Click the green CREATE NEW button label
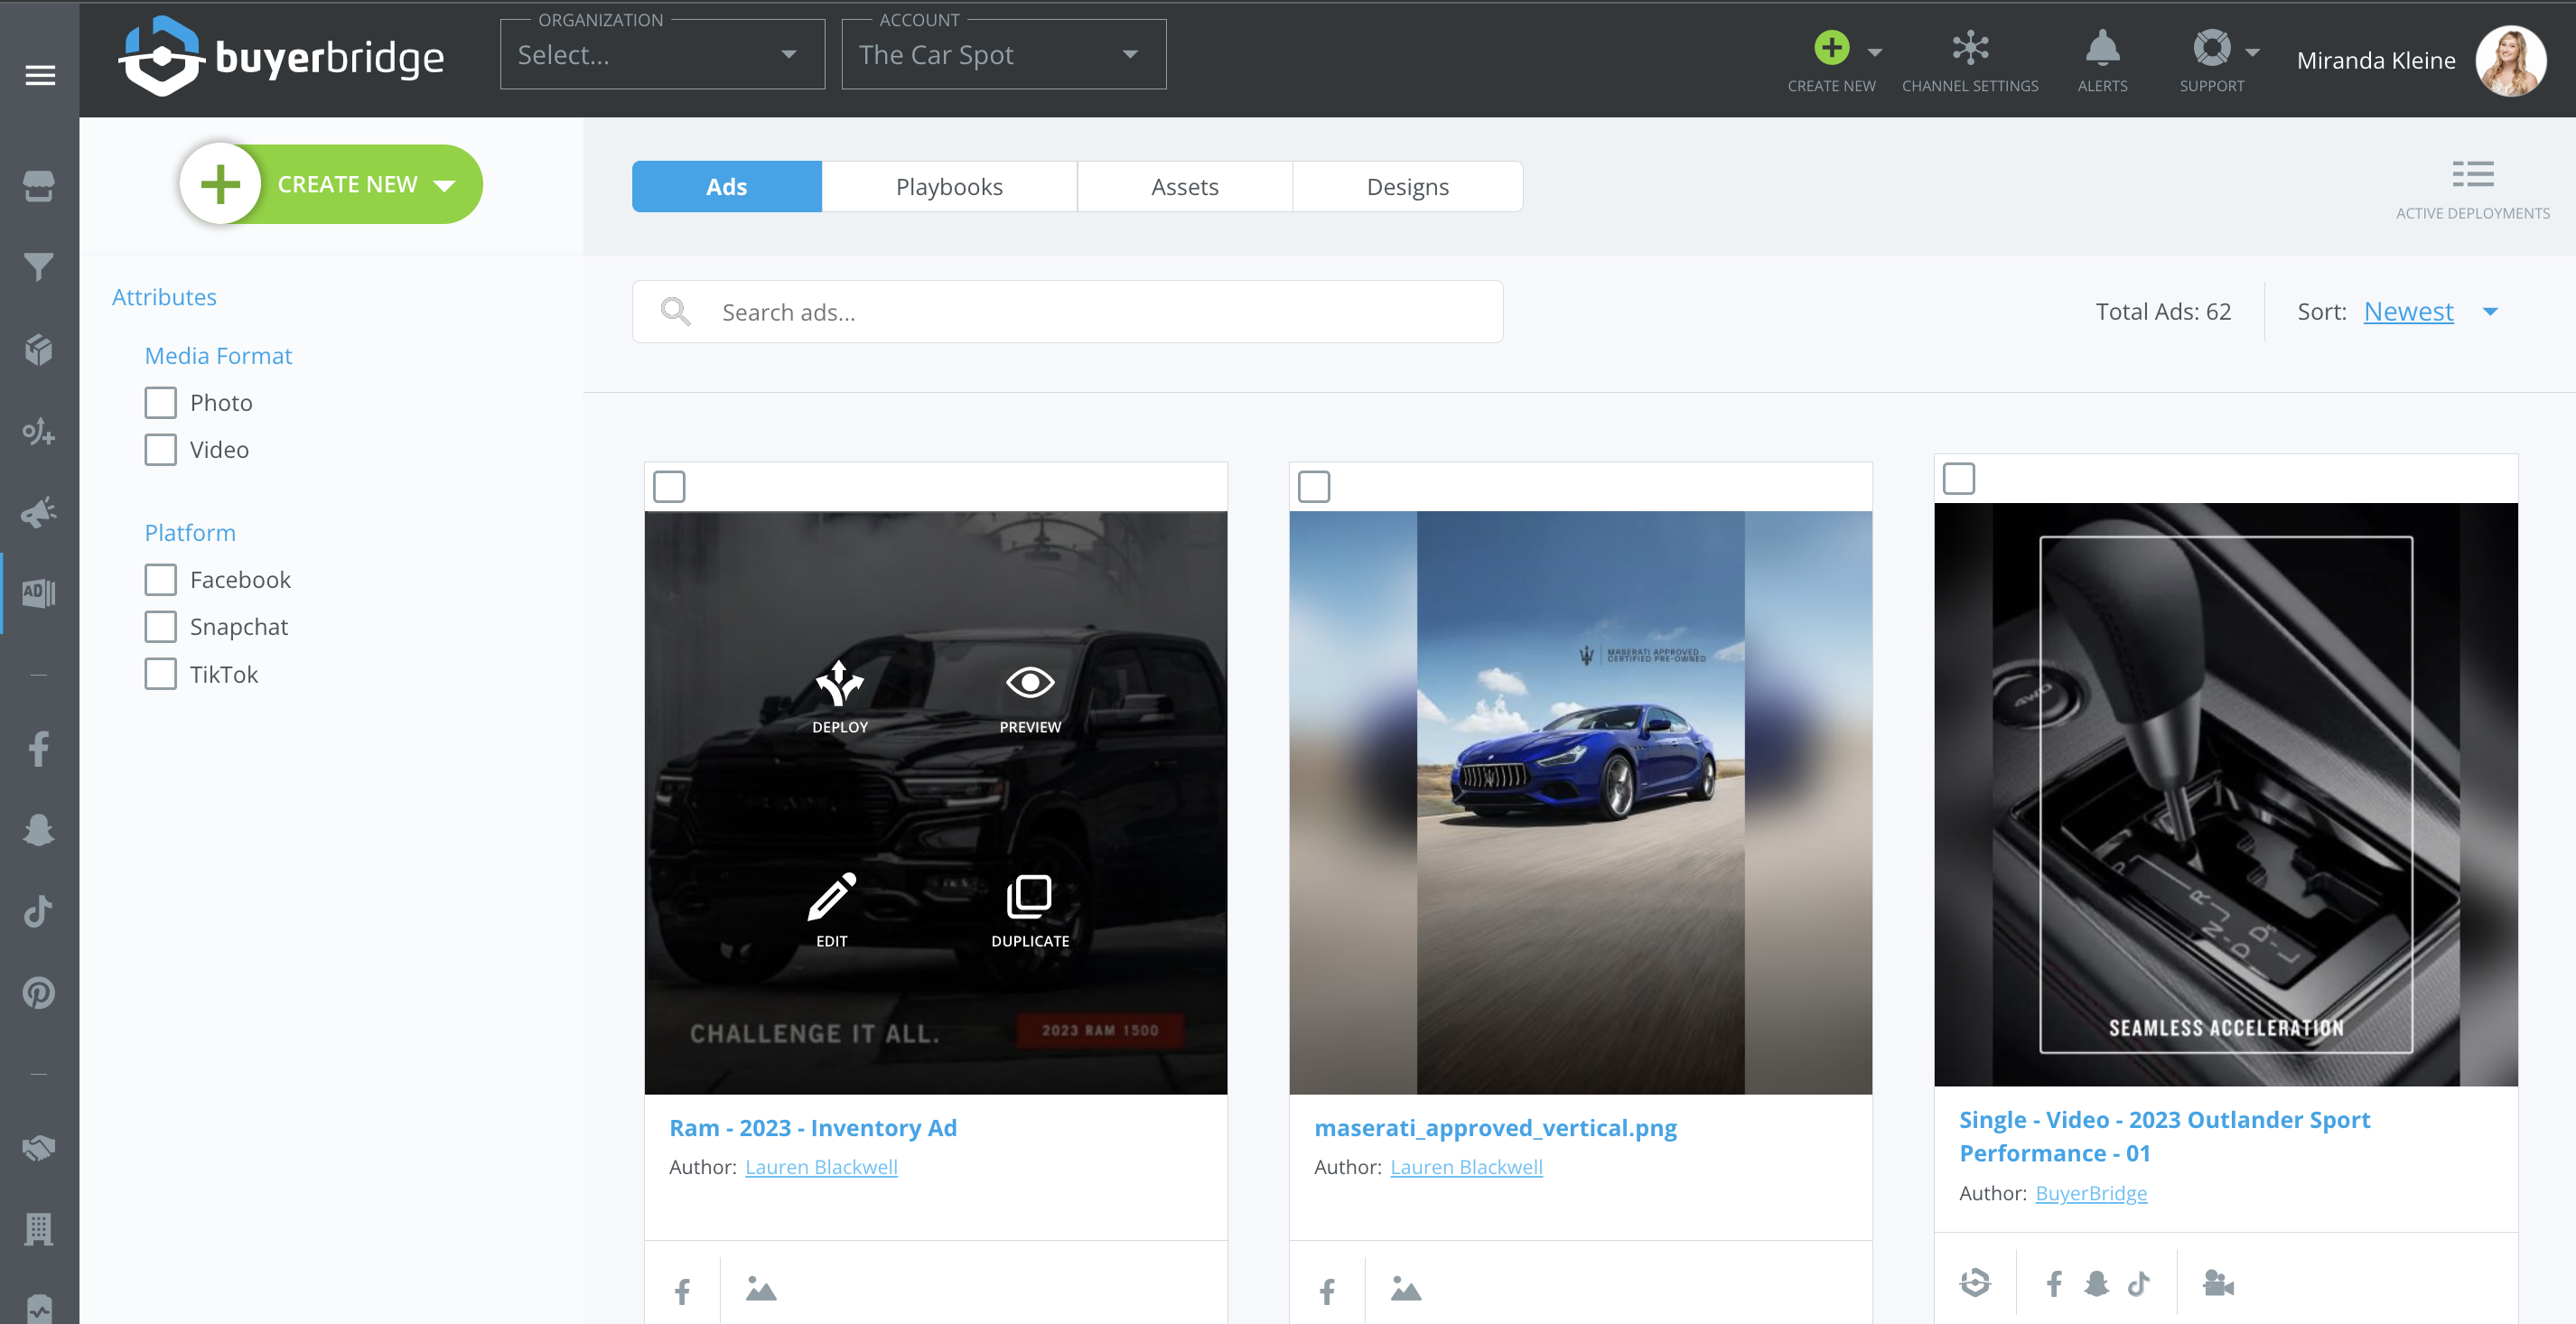Viewport: 2576px width, 1324px height. (347, 184)
